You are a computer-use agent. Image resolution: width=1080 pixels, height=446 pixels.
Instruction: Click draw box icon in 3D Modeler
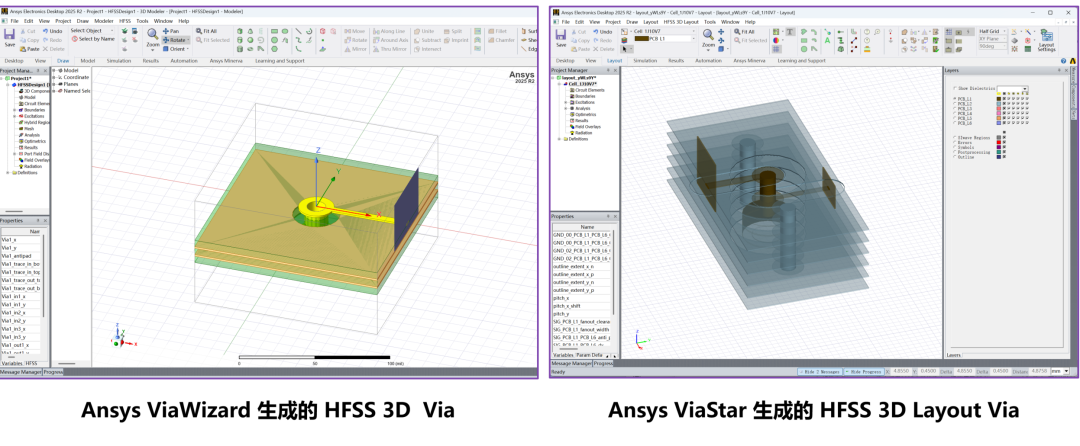click(240, 31)
